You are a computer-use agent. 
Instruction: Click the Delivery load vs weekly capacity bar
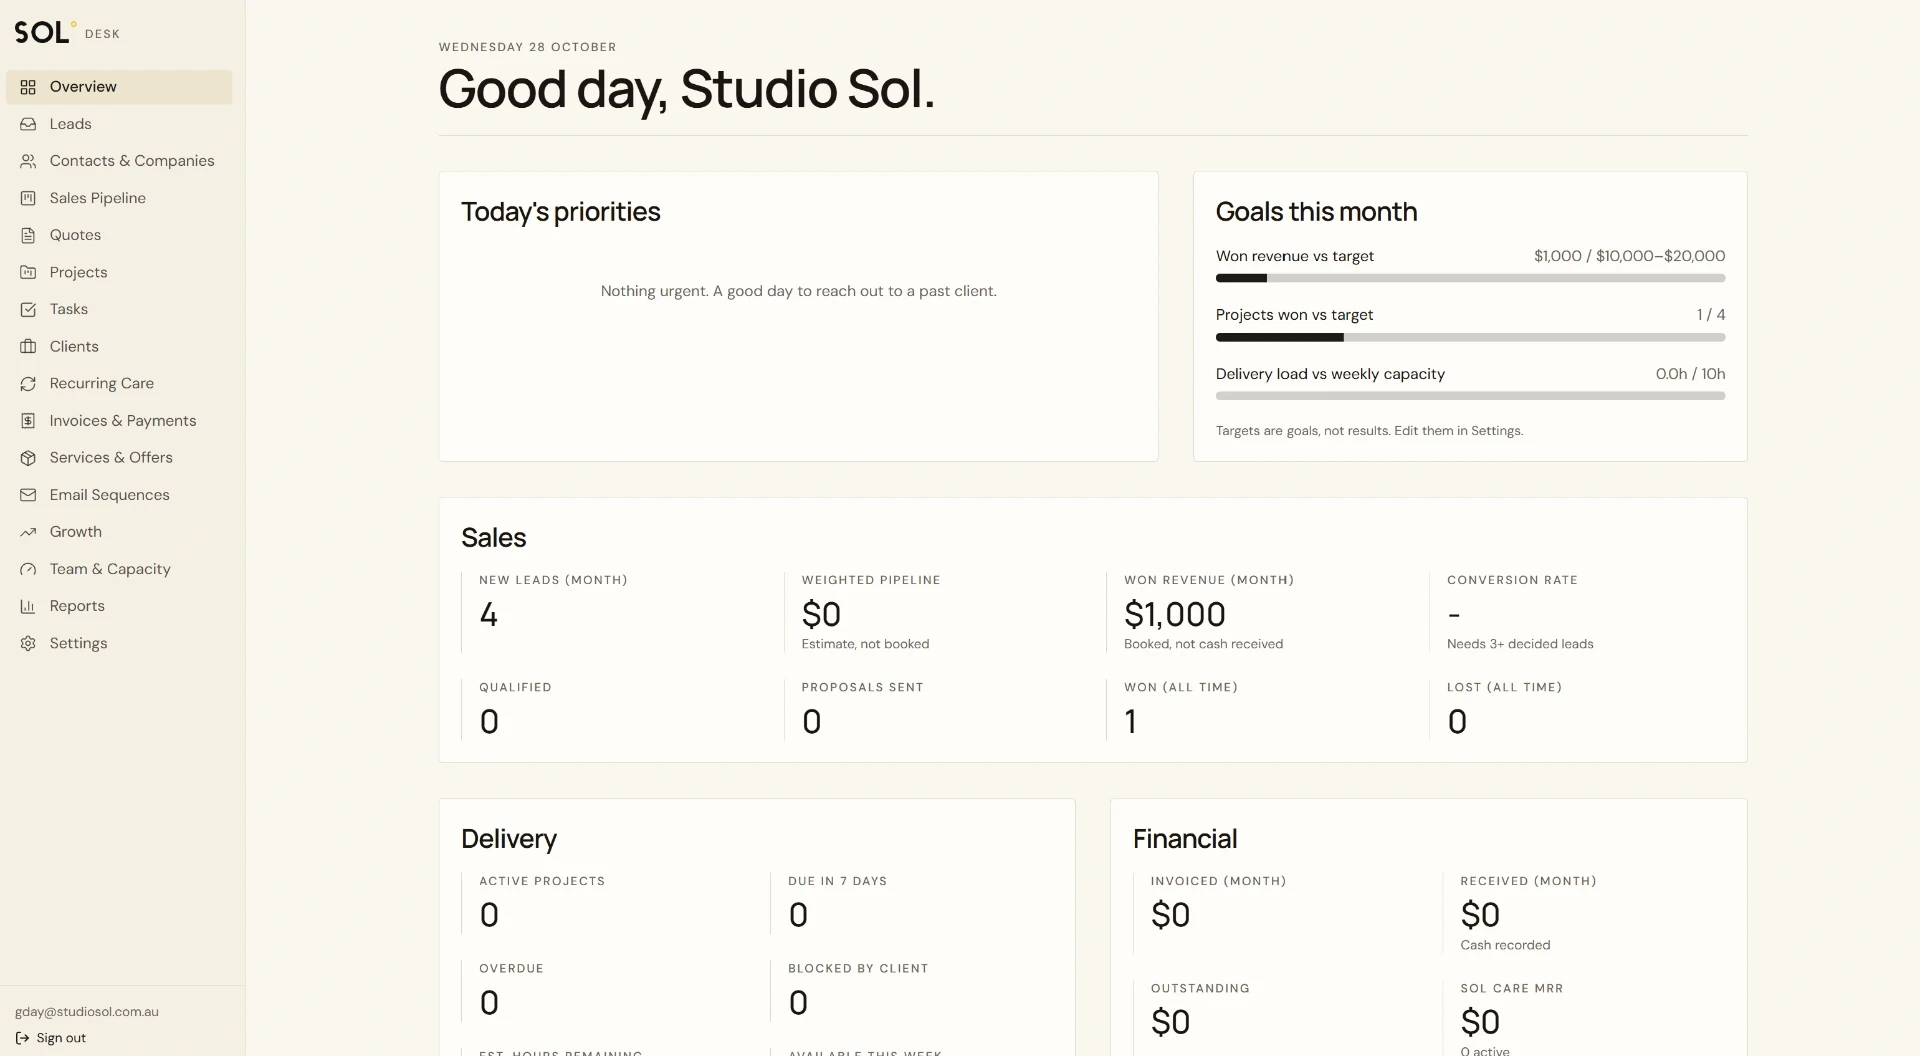click(1470, 396)
